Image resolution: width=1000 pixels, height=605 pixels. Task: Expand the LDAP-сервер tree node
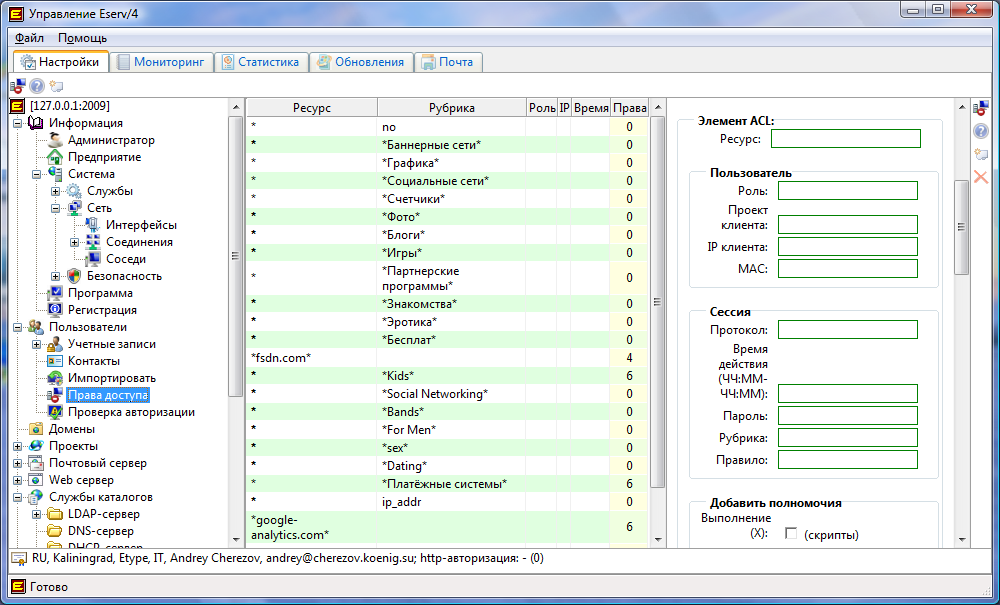[36, 514]
